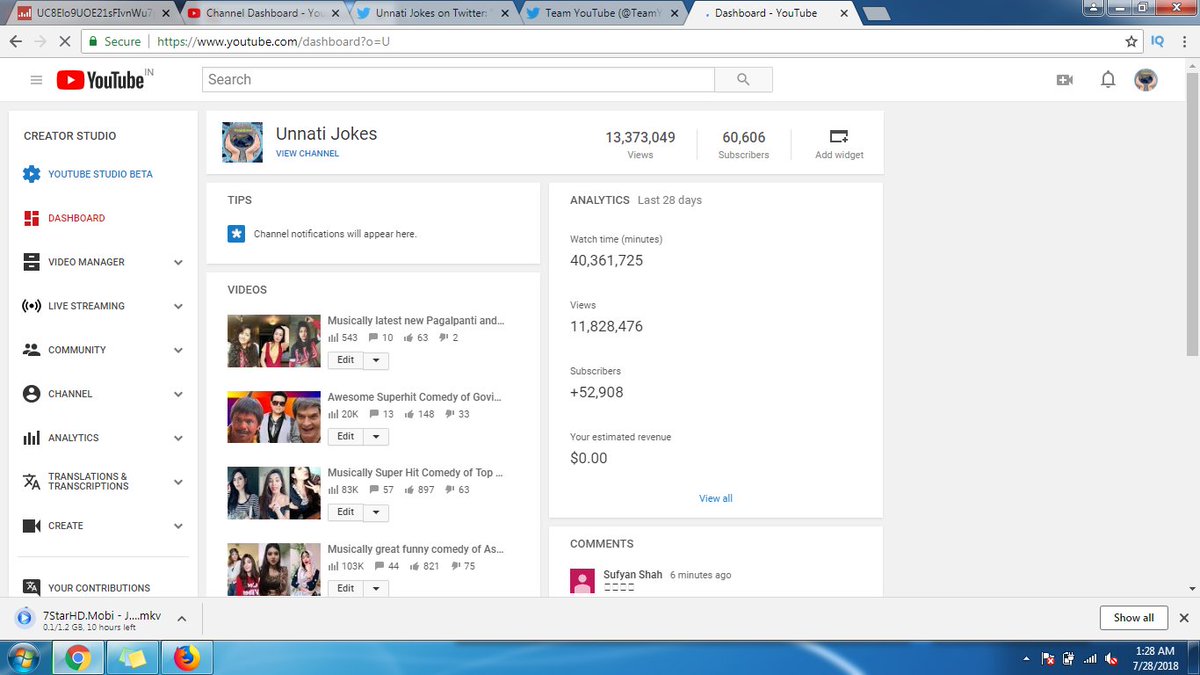
Task: Click the star icon in Tips
Action: tap(236, 234)
